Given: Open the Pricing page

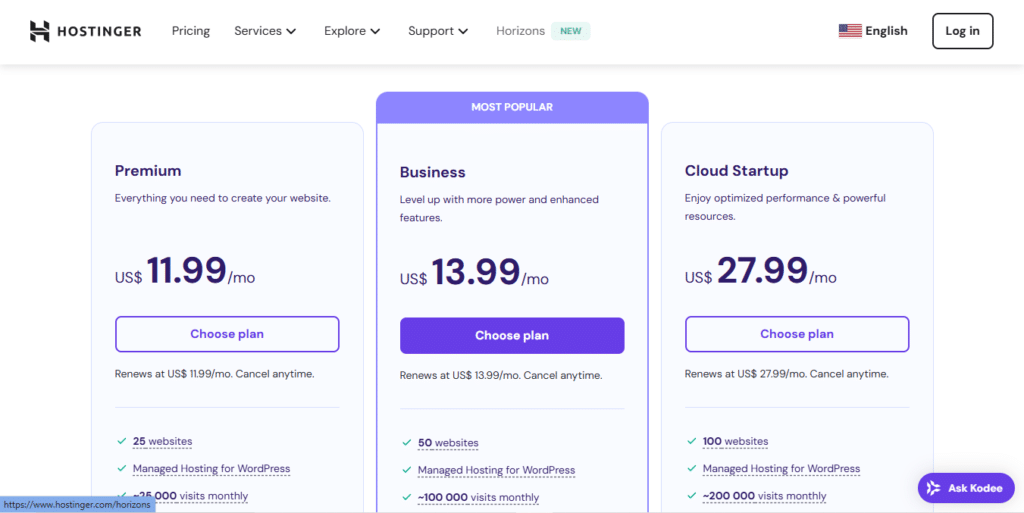Looking at the screenshot, I should coord(191,31).
